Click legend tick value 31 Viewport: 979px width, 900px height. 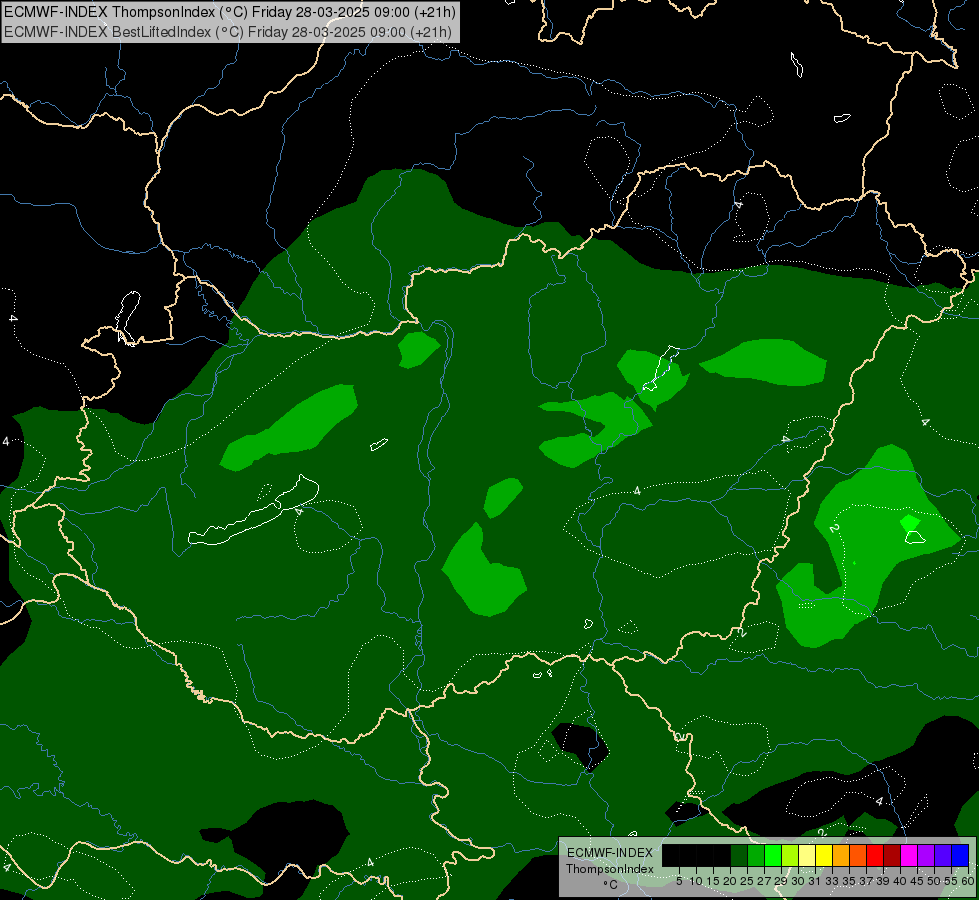pyautogui.click(x=815, y=881)
